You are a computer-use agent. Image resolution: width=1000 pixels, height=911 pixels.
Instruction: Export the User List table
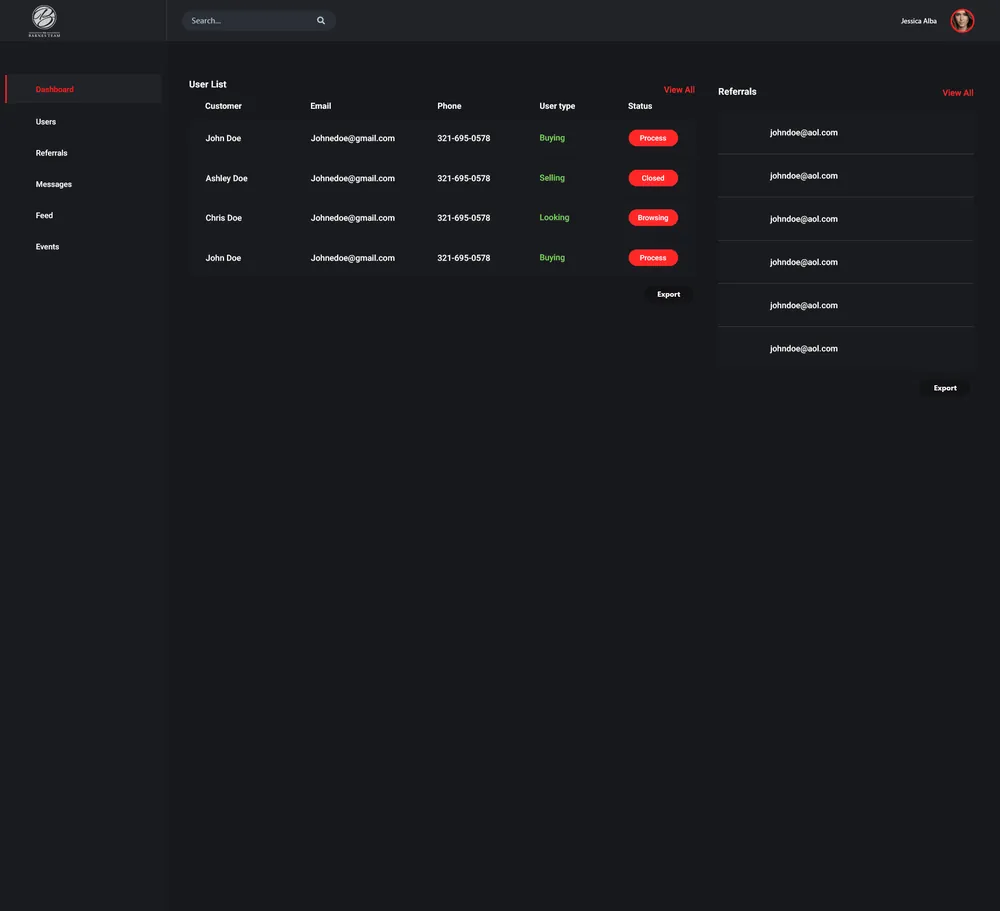668,294
